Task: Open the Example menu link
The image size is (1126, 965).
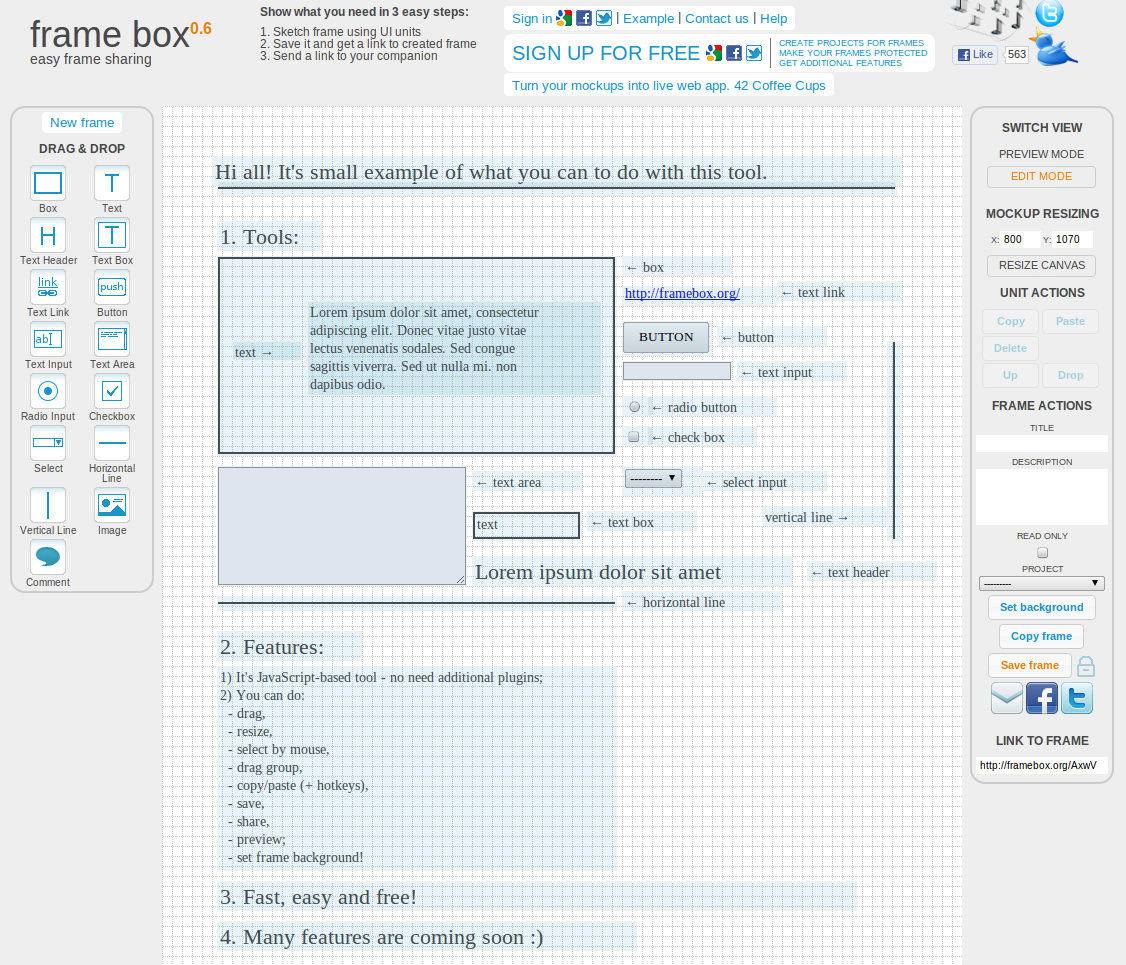Action: pyautogui.click(x=648, y=18)
